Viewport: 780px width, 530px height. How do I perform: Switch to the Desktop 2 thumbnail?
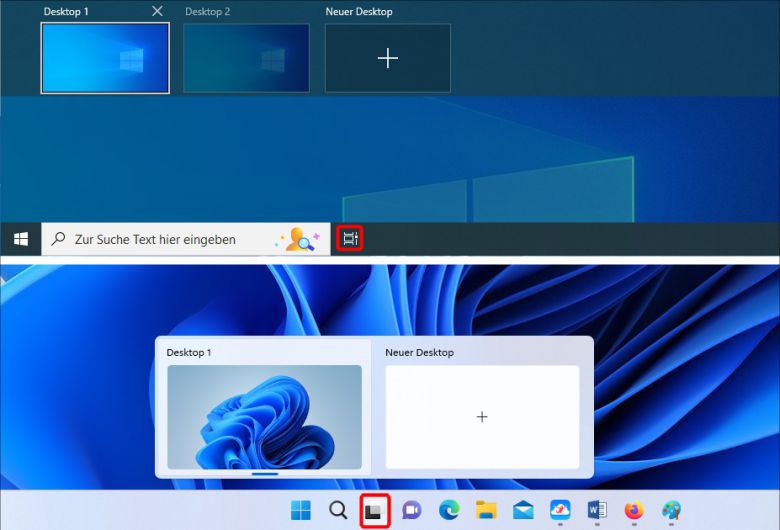pyautogui.click(x=246, y=58)
